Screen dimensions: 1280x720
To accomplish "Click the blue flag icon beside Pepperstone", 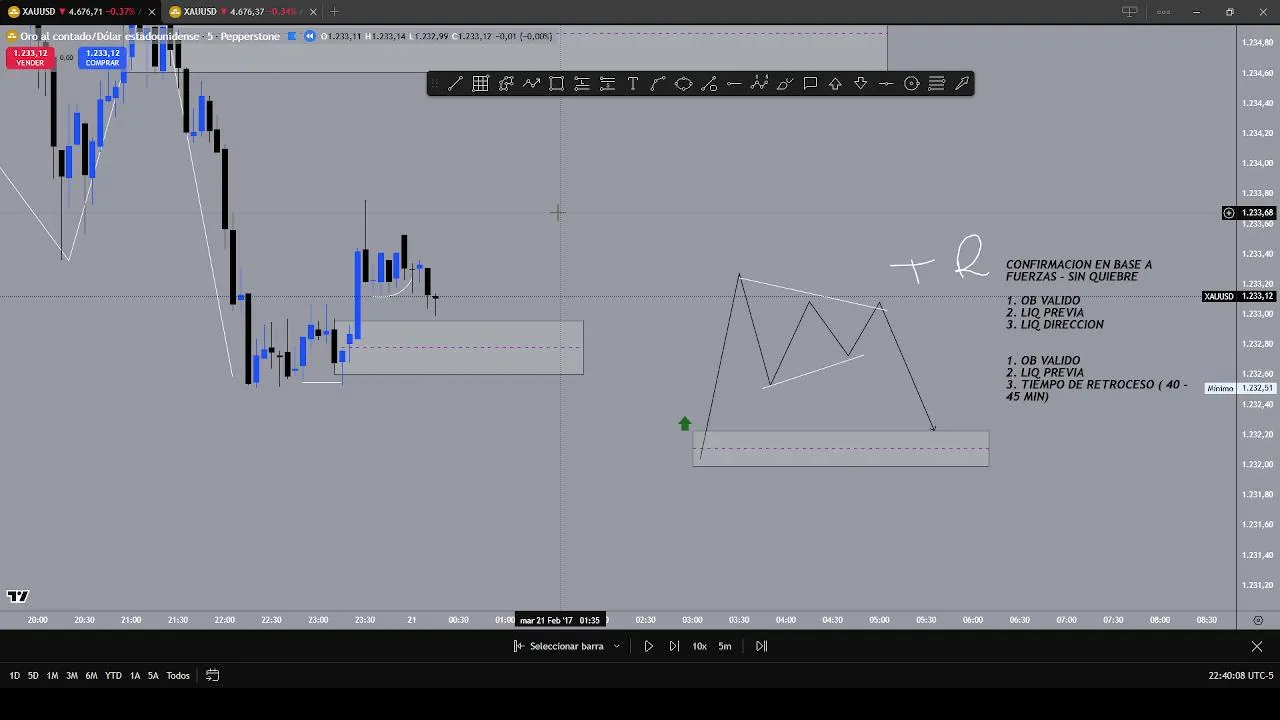I will coord(292,36).
